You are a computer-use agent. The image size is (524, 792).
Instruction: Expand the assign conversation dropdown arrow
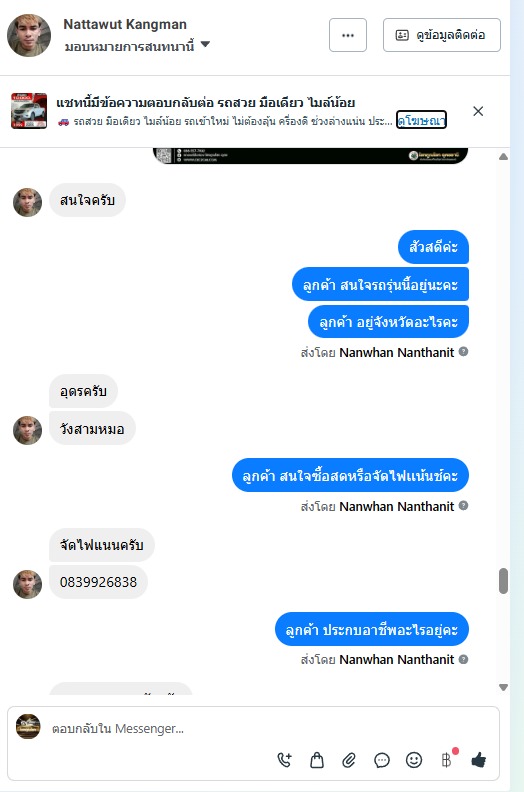[205, 44]
